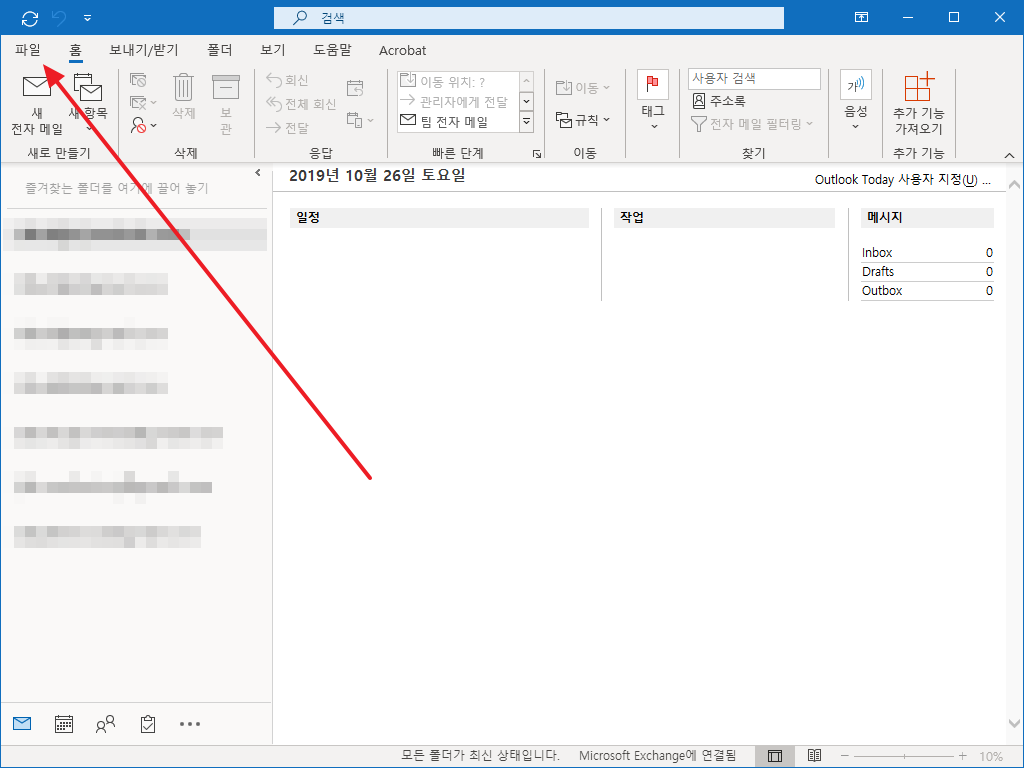1024x768 pixels.
Task: Click the zoom slider in status bar
Action: [x=904, y=756]
